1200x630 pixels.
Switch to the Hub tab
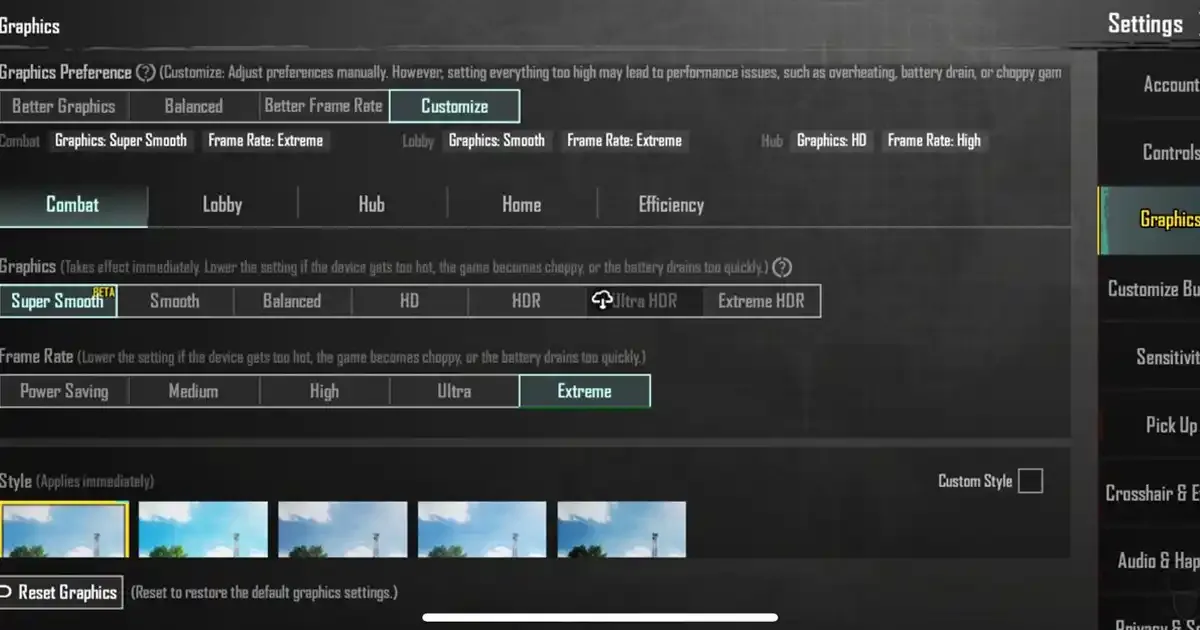tap(371, 205)
